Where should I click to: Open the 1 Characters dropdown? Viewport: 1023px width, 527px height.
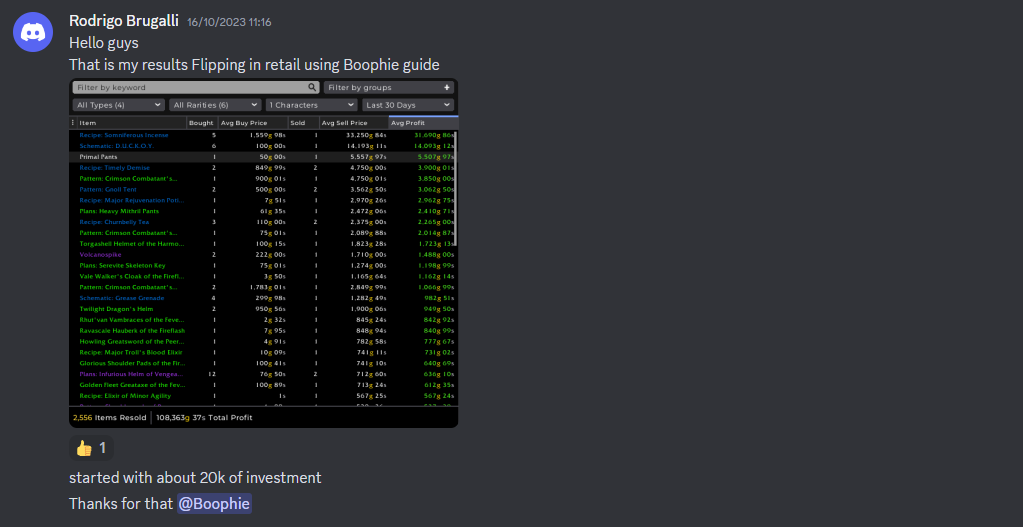[x=312, y=105]
